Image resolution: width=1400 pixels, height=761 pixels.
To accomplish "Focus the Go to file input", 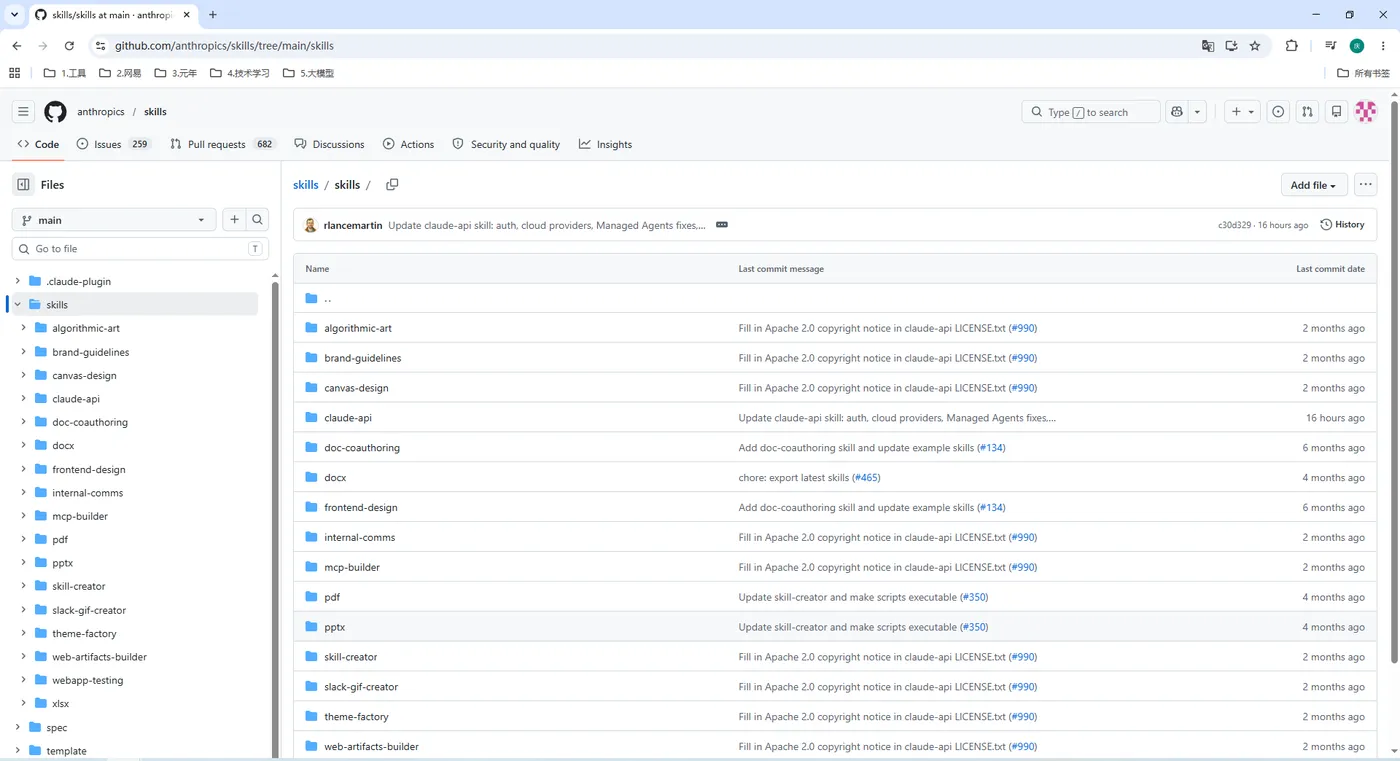I will [141, 249].
